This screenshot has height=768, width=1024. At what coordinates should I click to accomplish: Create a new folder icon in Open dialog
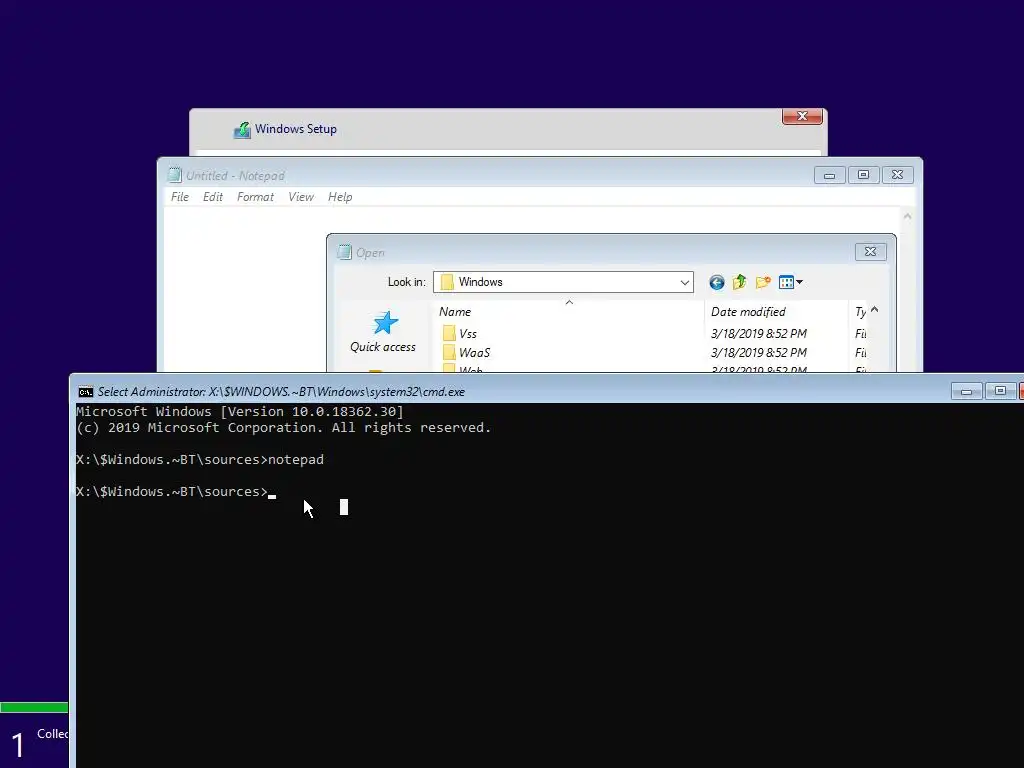point(763,282)
